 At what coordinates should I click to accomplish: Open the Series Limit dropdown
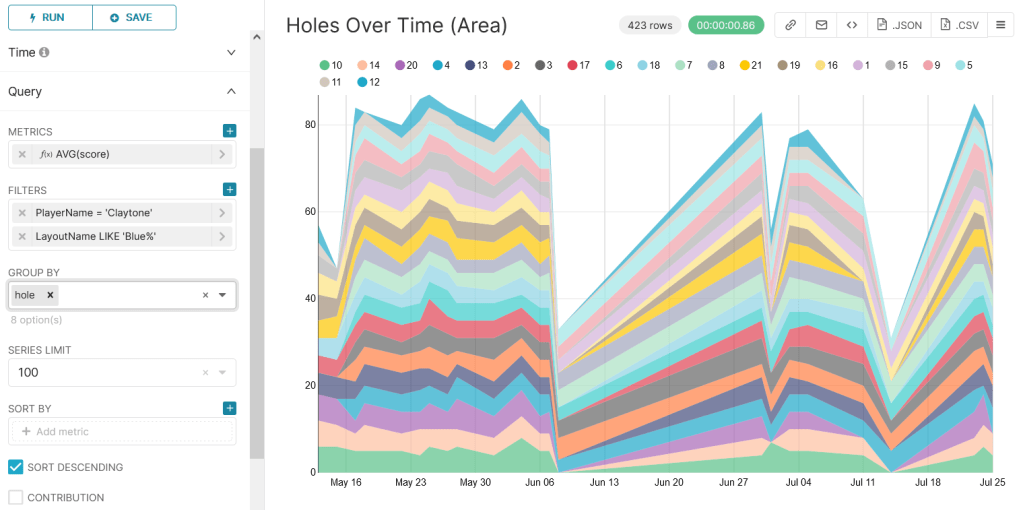[222, 372]
